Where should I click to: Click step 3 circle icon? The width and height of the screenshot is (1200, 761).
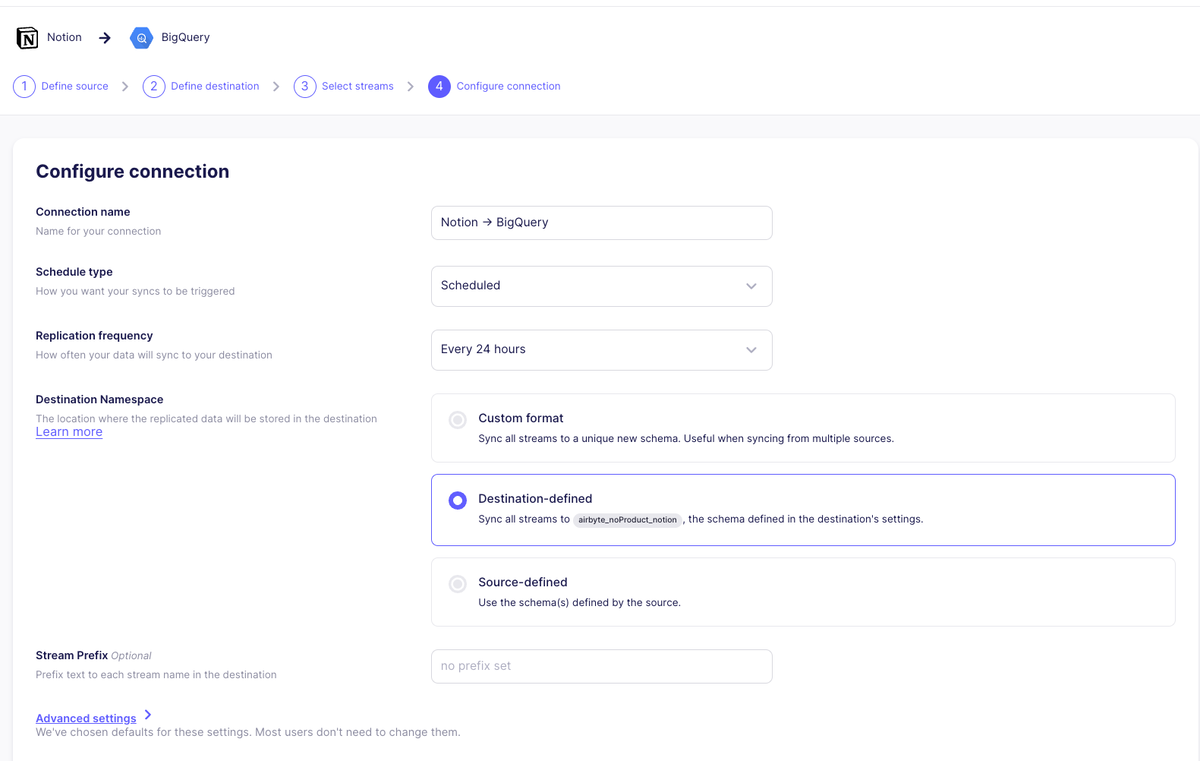click(x=305, y=86)
